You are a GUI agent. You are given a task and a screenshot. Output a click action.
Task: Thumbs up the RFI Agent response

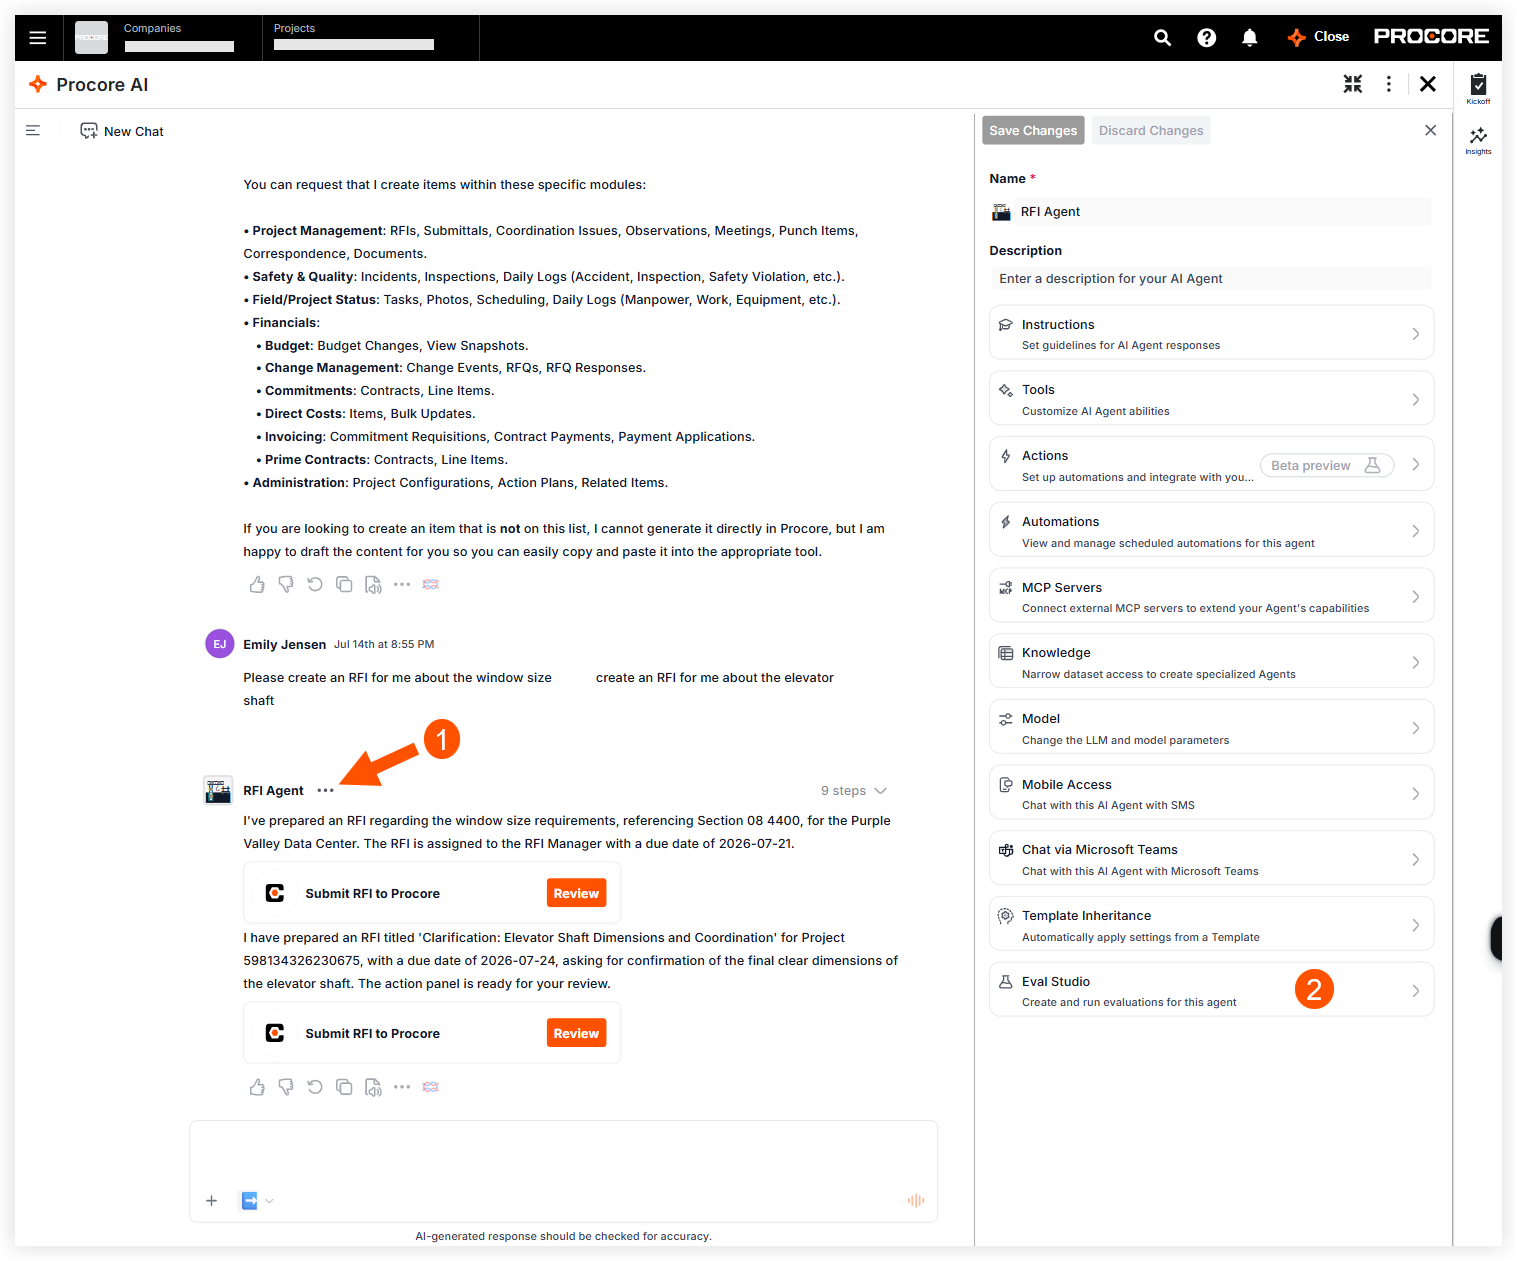(257, 1087)
